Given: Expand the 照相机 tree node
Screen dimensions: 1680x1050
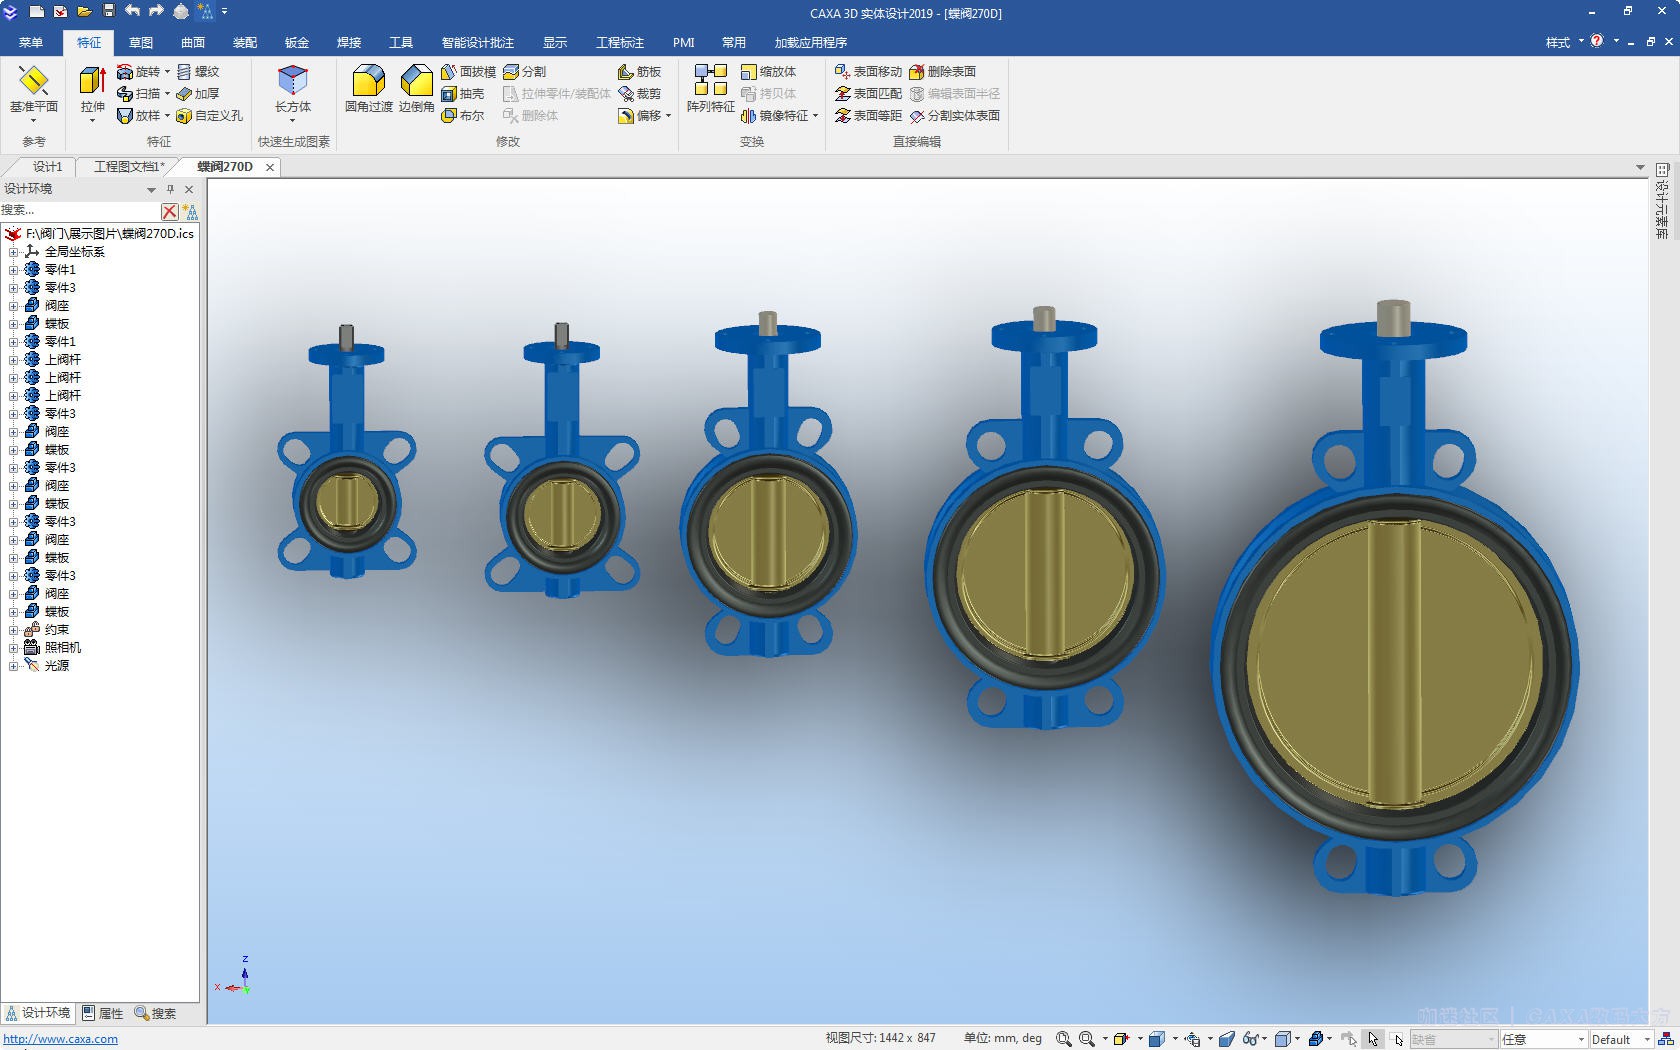Looking at the screenshot, I should [x=14, y=648].
